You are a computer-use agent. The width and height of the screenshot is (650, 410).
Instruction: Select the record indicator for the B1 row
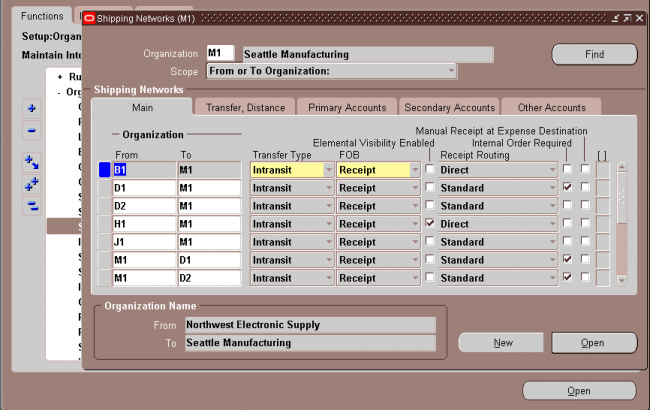coord(104,170)
